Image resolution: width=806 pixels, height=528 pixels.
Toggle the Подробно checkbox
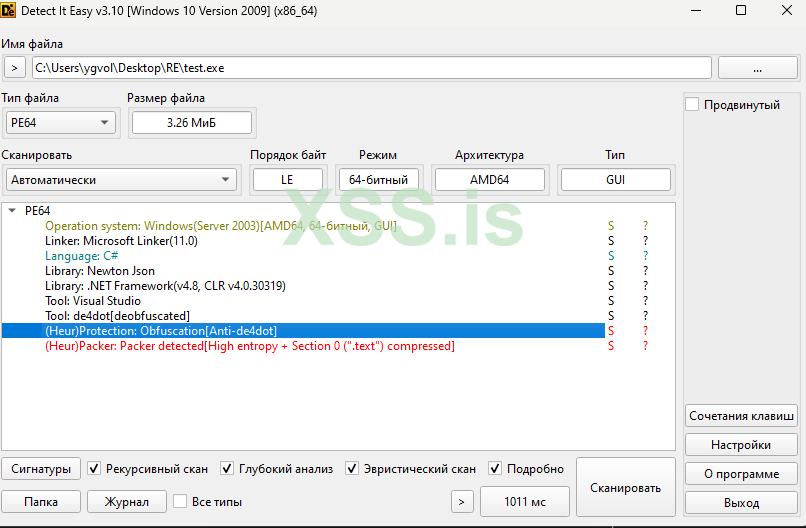coord(494,468)
